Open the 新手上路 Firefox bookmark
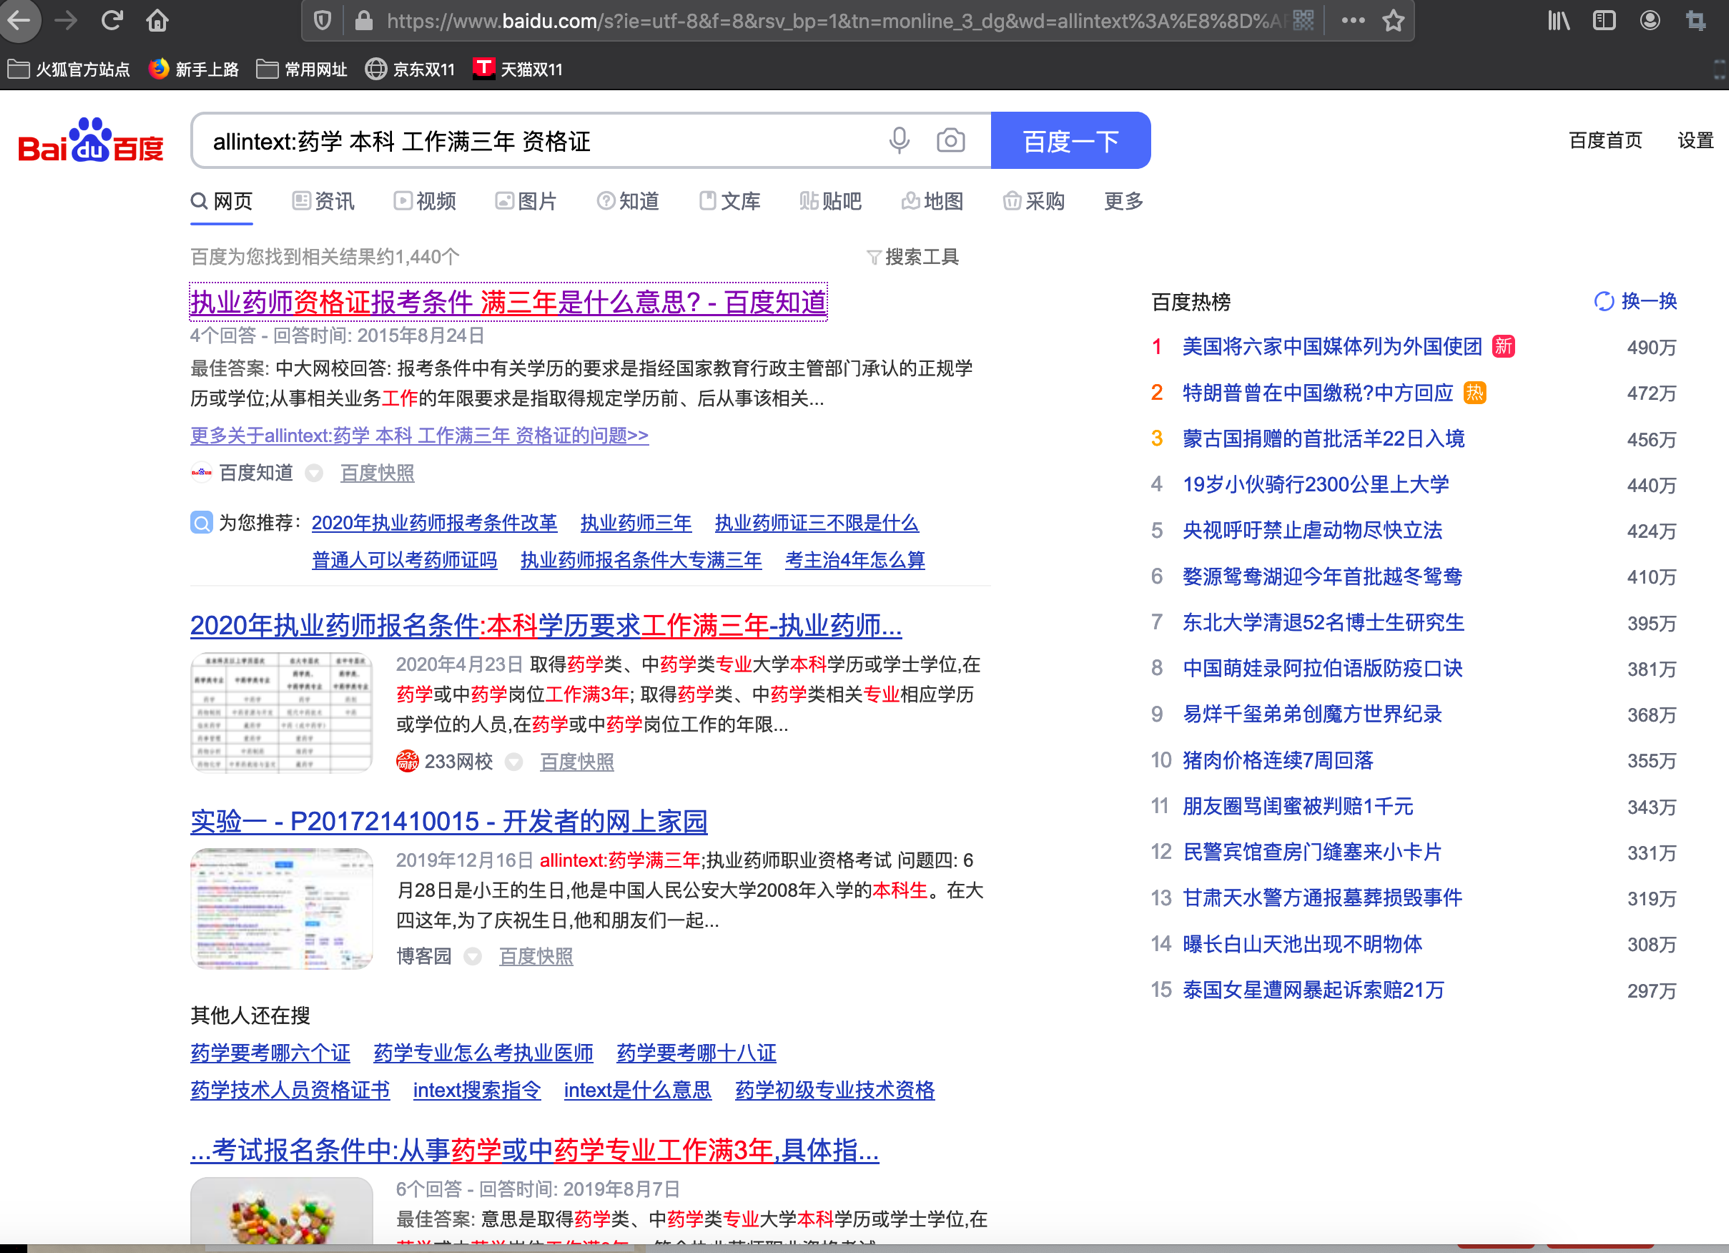Image resolution: width=1729 pixels, height=1253 pixels. [x=194, y=69]
